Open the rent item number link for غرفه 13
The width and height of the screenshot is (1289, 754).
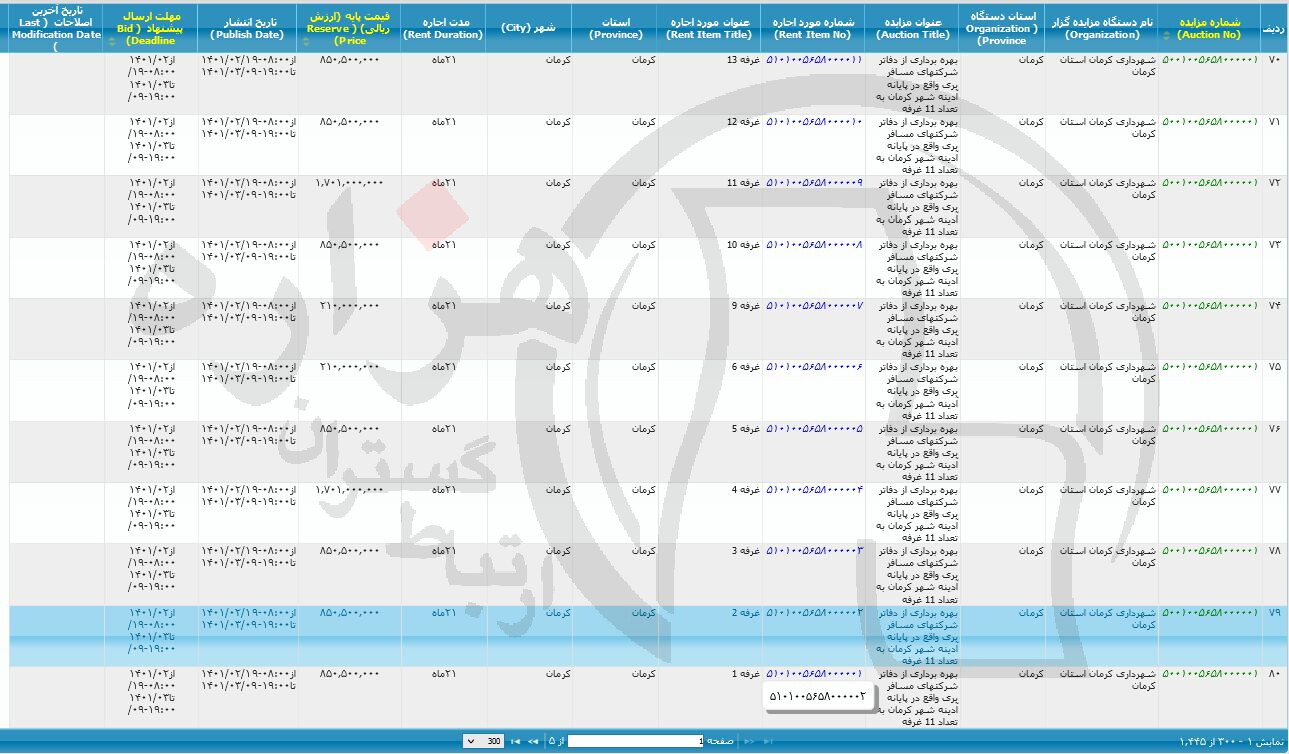point(813,60)
